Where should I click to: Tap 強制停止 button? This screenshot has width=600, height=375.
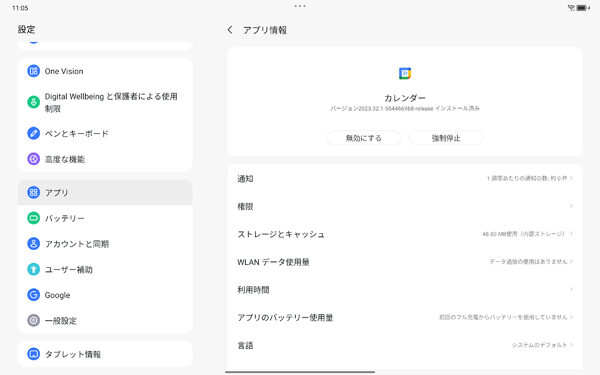pos(446,138)
